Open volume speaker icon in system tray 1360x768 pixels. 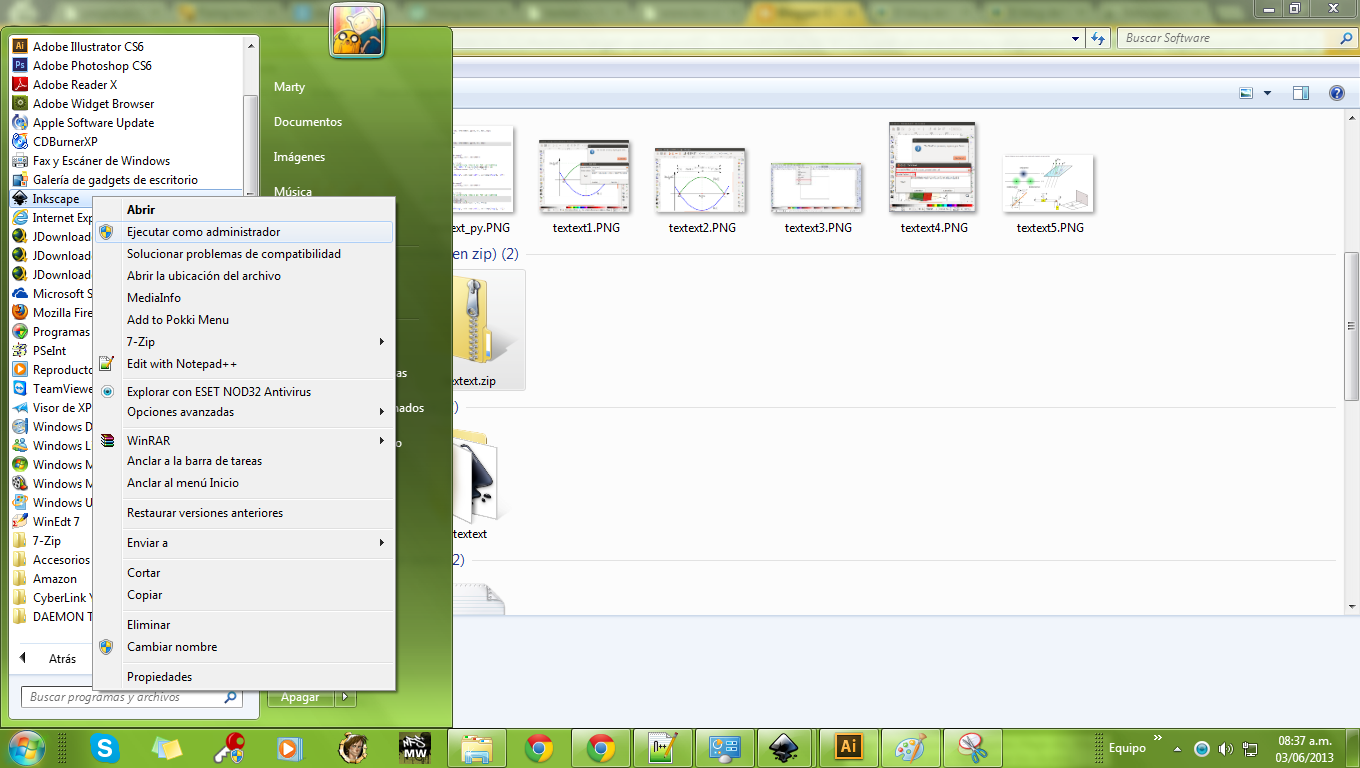tap(1226, 749)
